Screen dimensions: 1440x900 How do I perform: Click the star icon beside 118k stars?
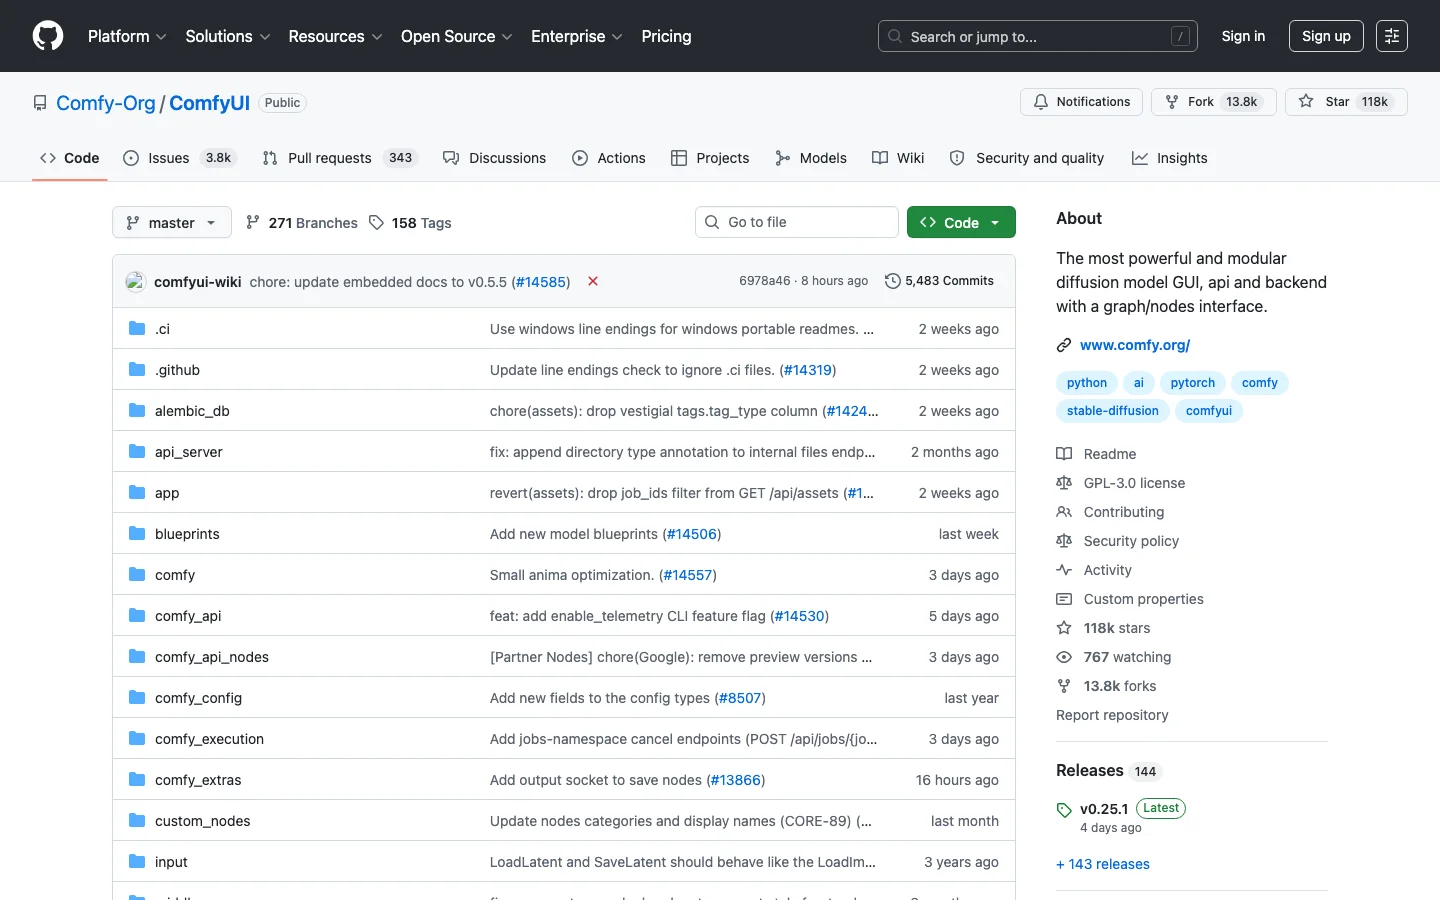tap(1064, 628)
